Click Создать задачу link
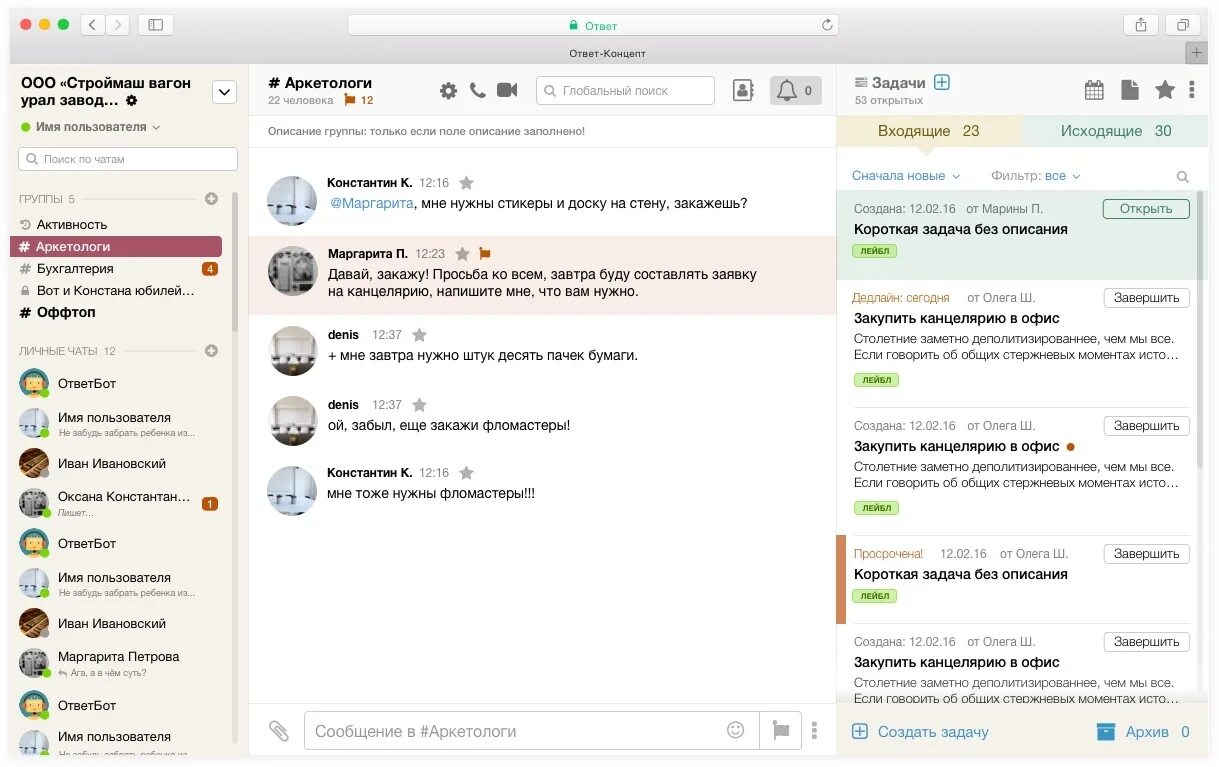Image resolution: width=1219 pixels, height=767 pixels. (x=920, y=732)
